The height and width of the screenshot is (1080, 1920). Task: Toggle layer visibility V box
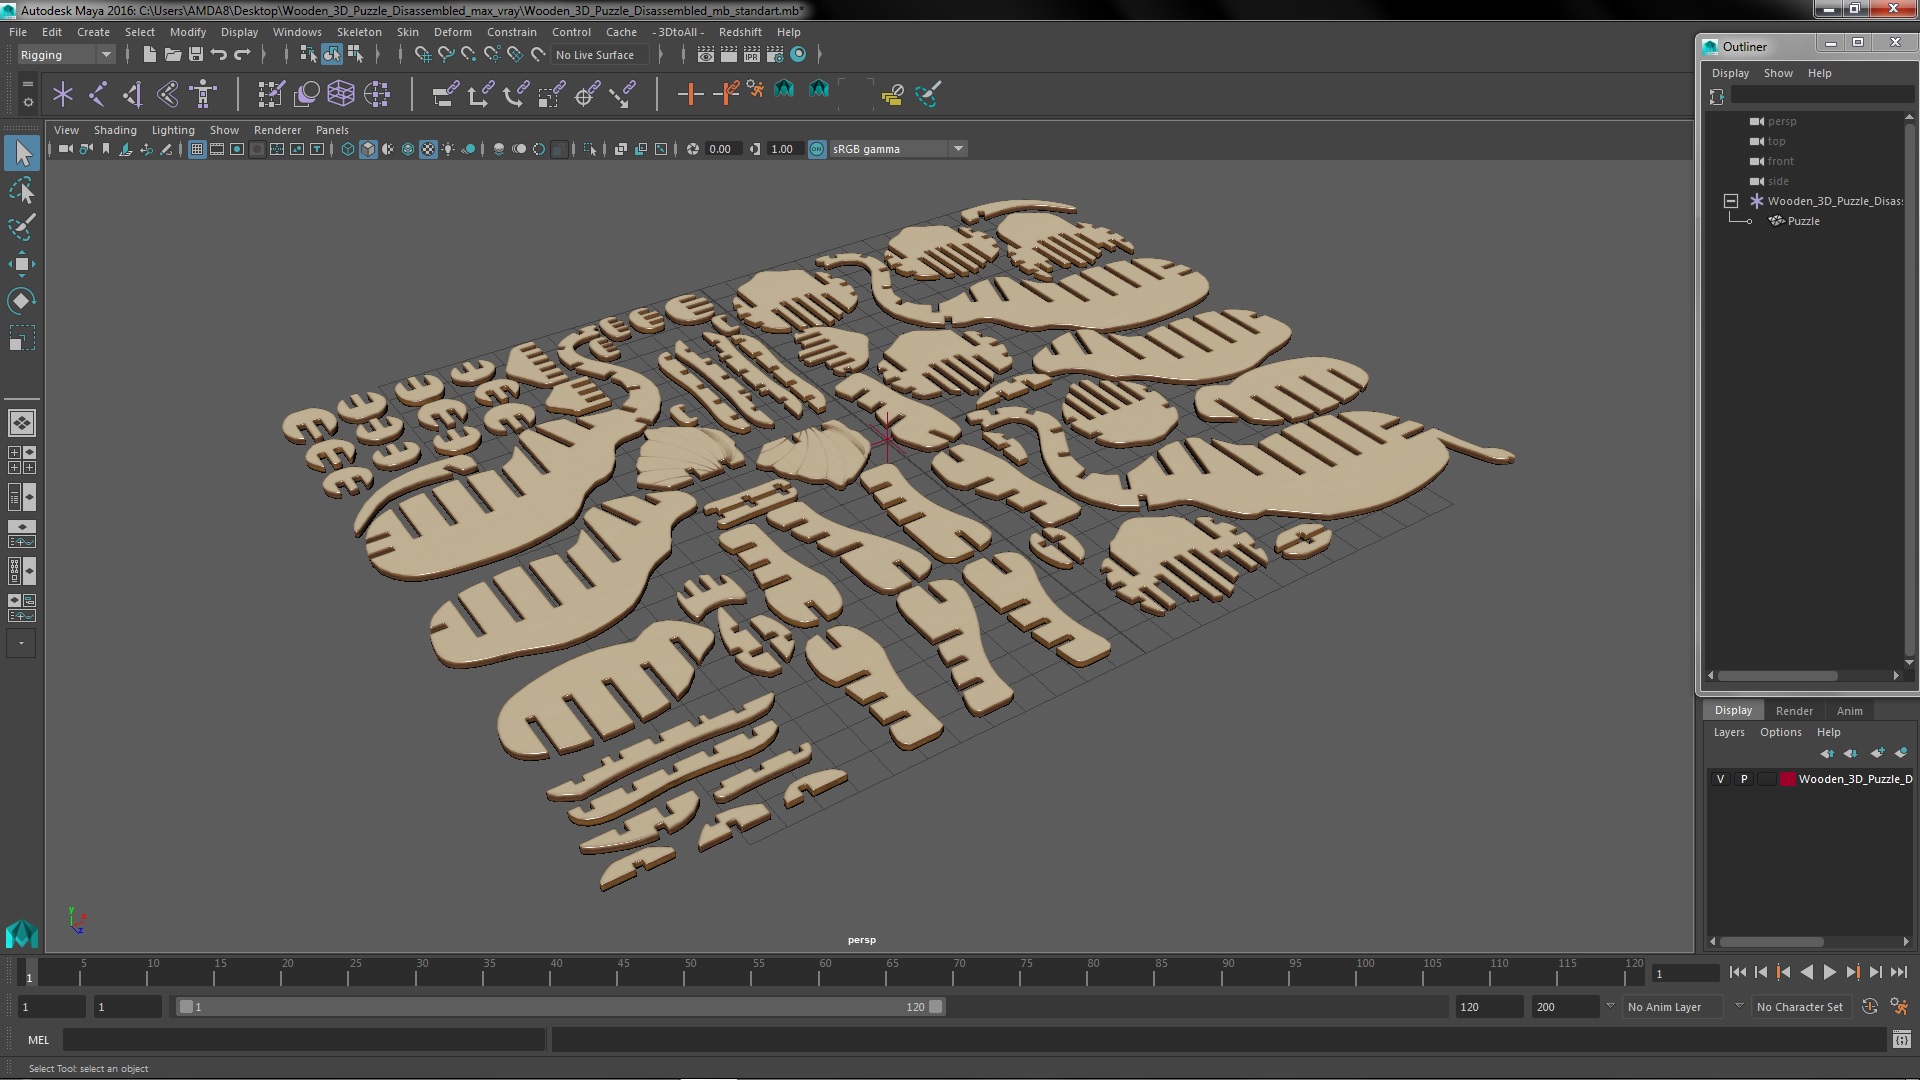pyautogui.click(x=1720, y=779)
